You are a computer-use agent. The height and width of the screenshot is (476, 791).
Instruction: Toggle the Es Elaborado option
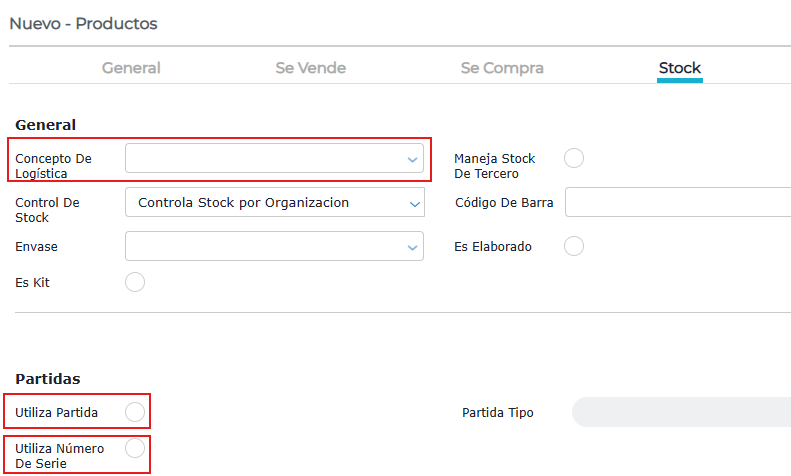click(574, 246)
